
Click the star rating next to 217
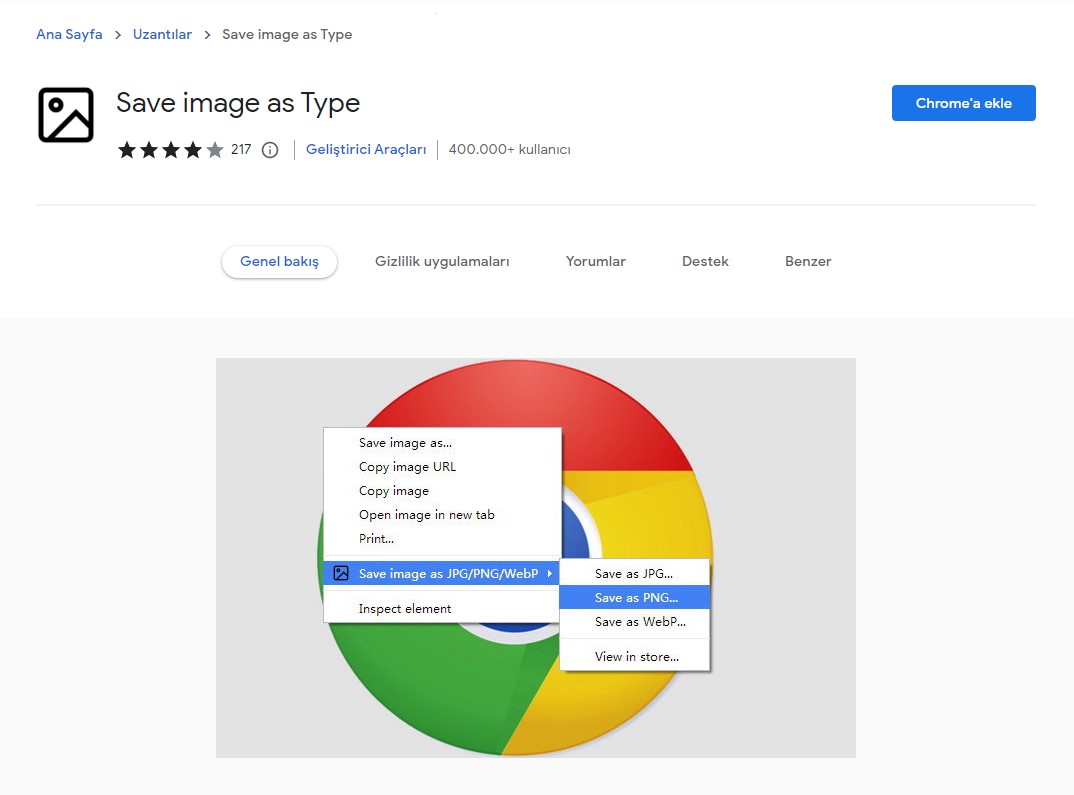pos(171,149)
